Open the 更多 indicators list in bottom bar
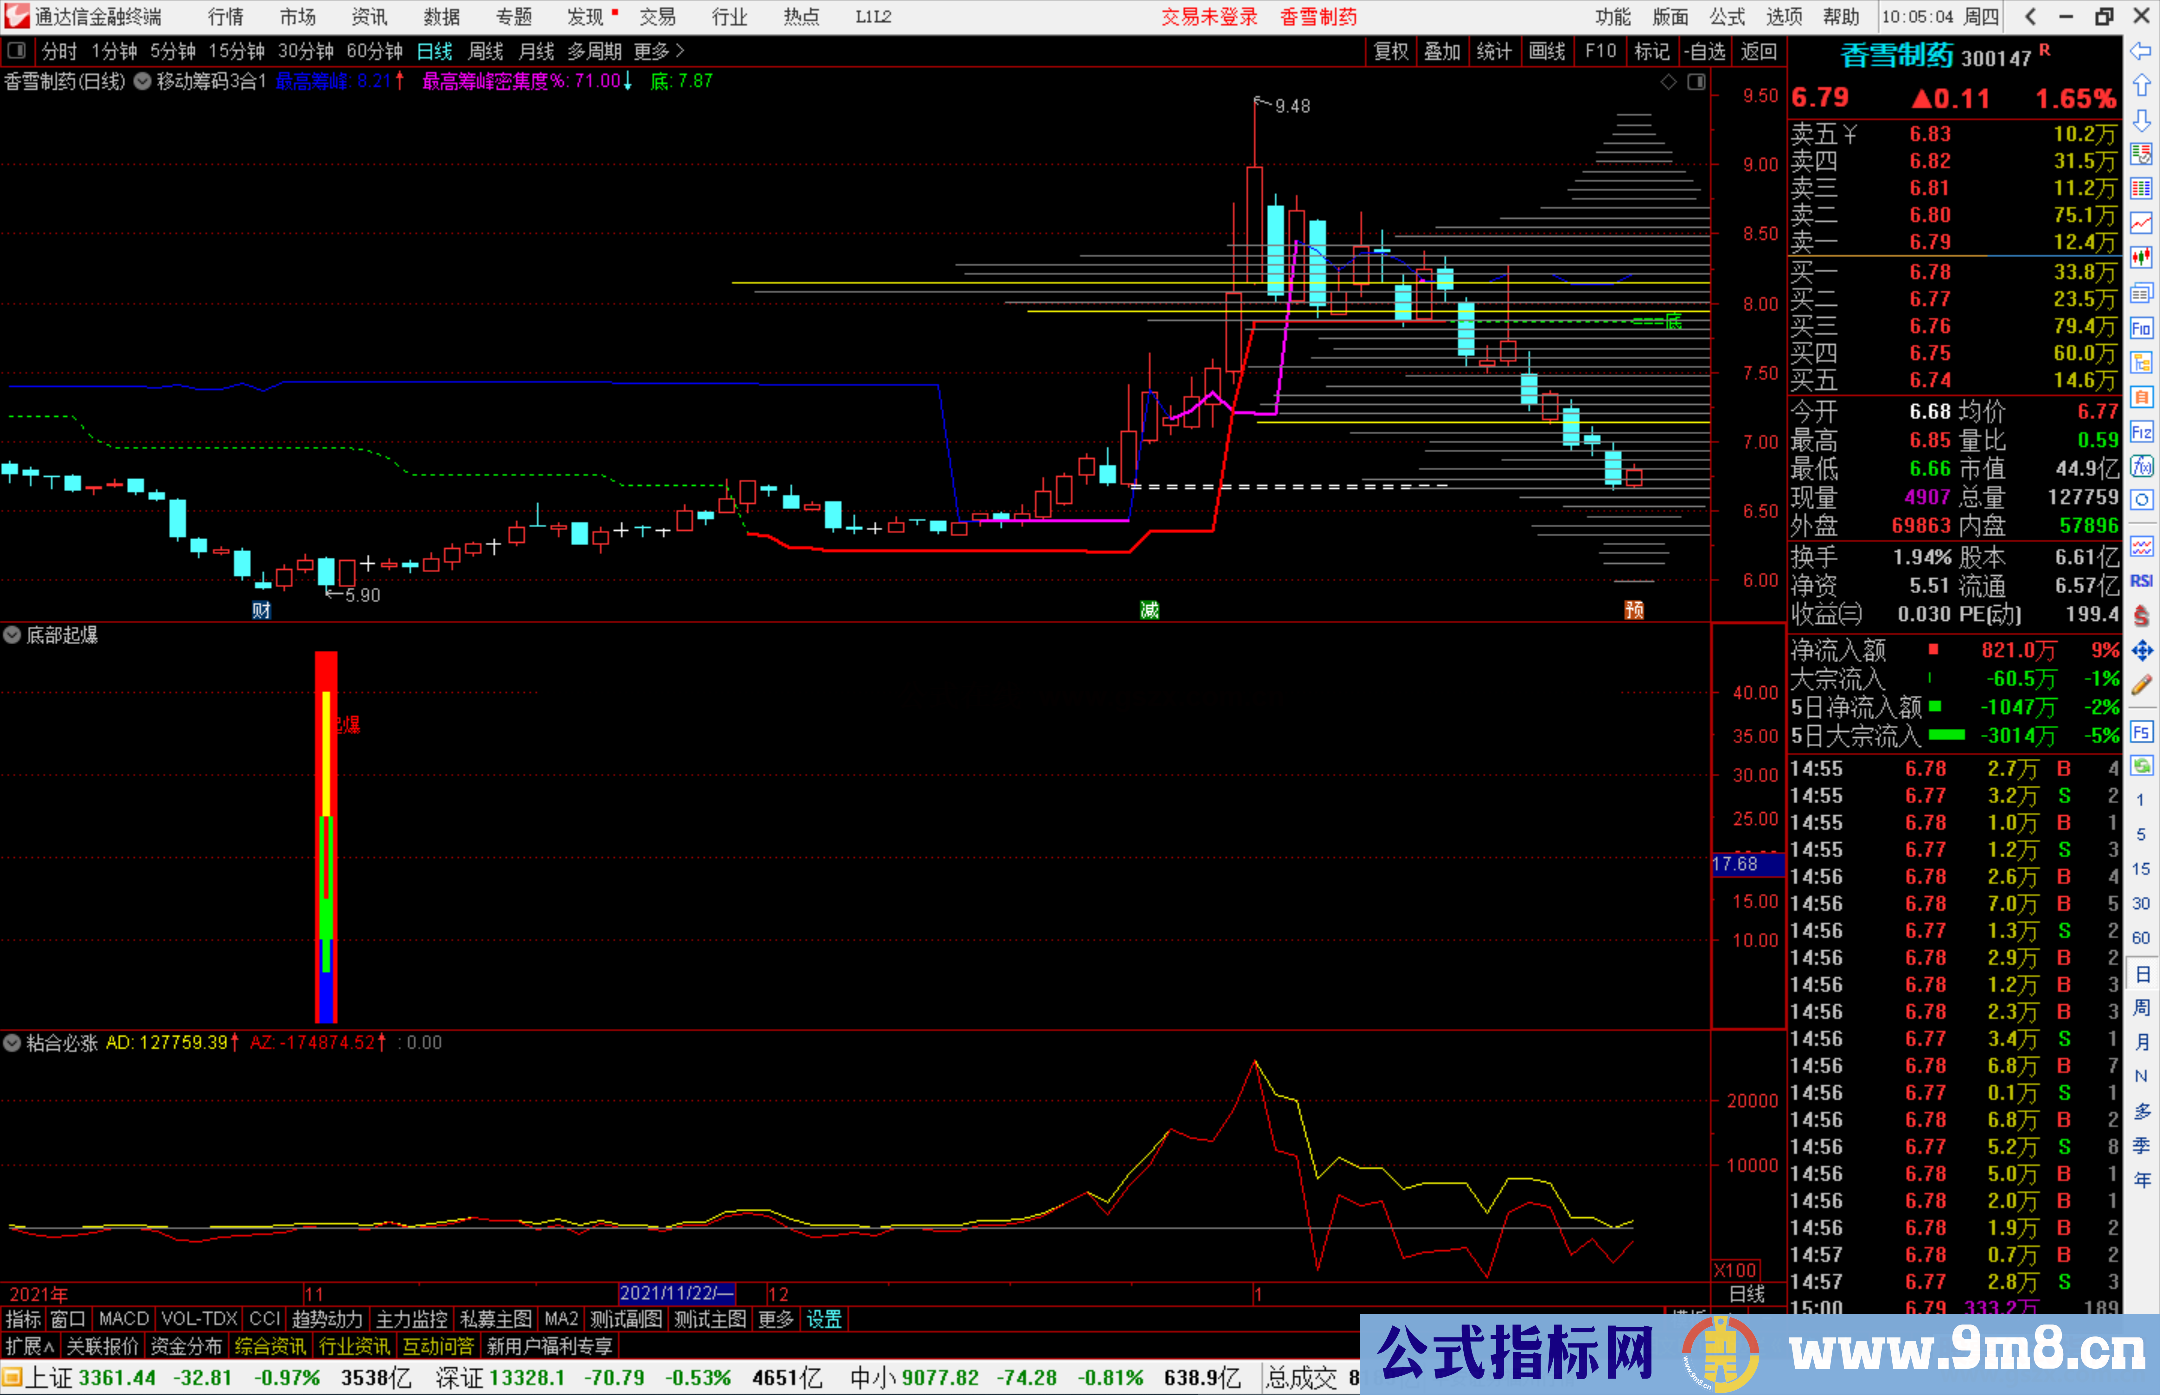Viewport: 2160px width, 1395px height. click(775, 1319)
